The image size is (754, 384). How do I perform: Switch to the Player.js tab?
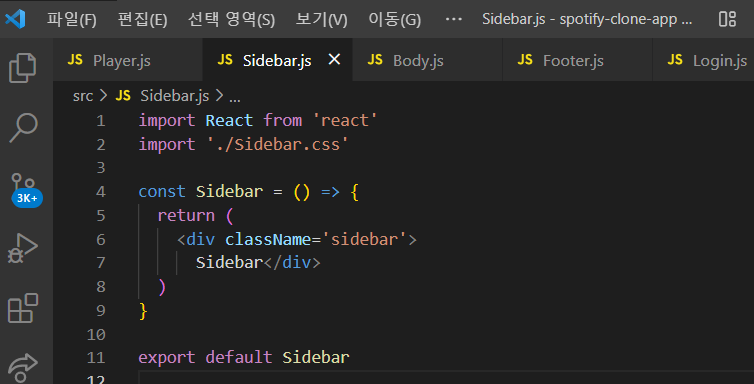click(128, 60)
